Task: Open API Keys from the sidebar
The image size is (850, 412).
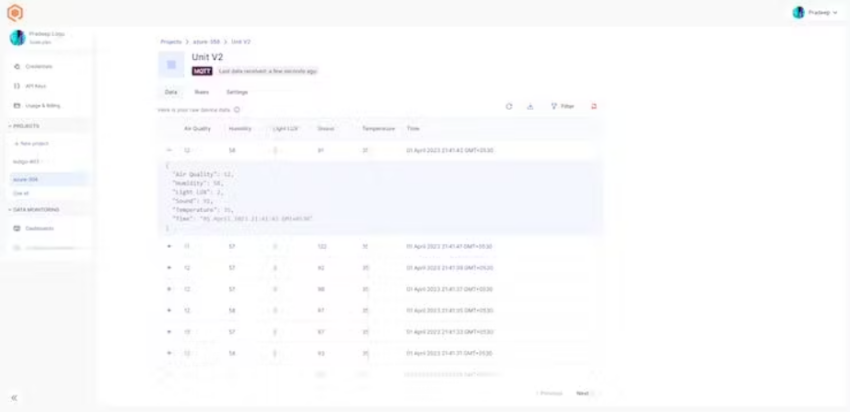Action: [35, 86]
